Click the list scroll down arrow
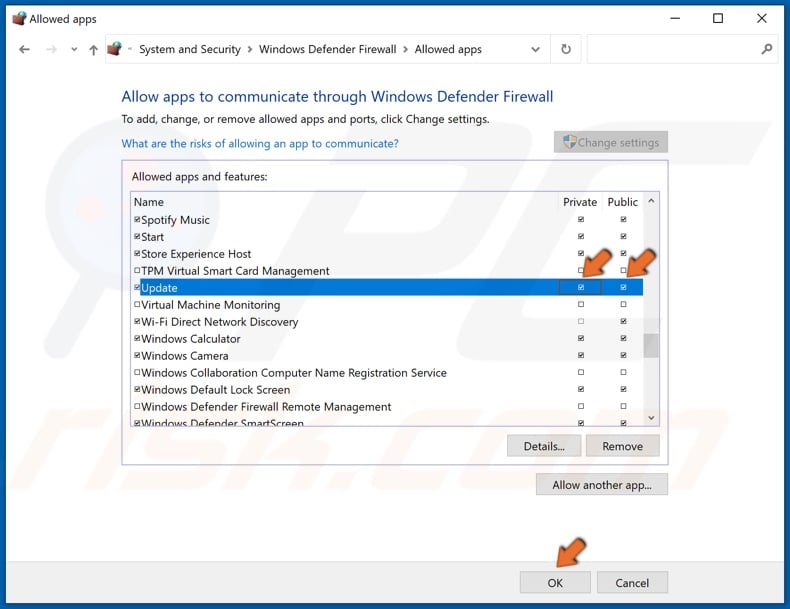The height and width of the screenshot is (609, 790). [651, 418]
